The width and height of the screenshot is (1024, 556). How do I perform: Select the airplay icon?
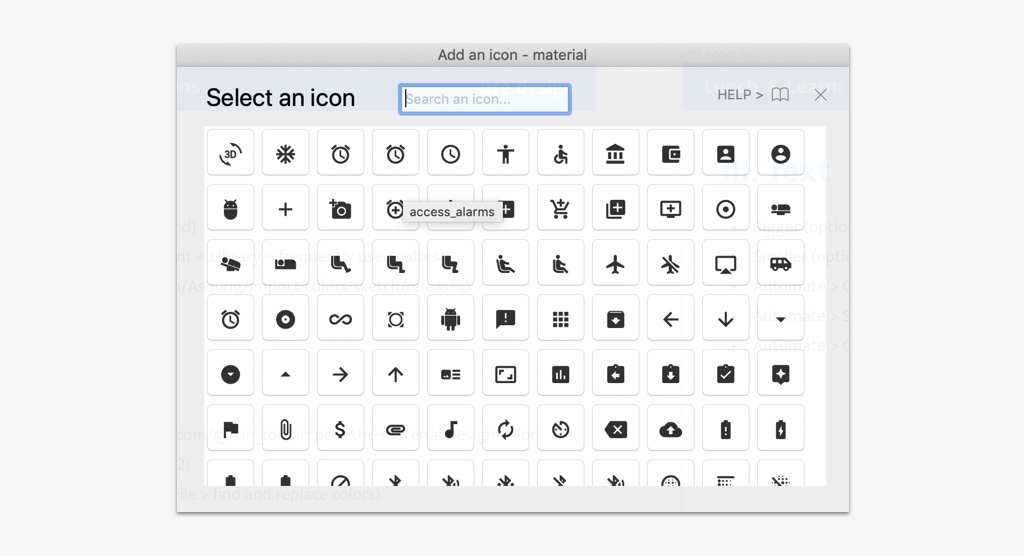point(726,264)
